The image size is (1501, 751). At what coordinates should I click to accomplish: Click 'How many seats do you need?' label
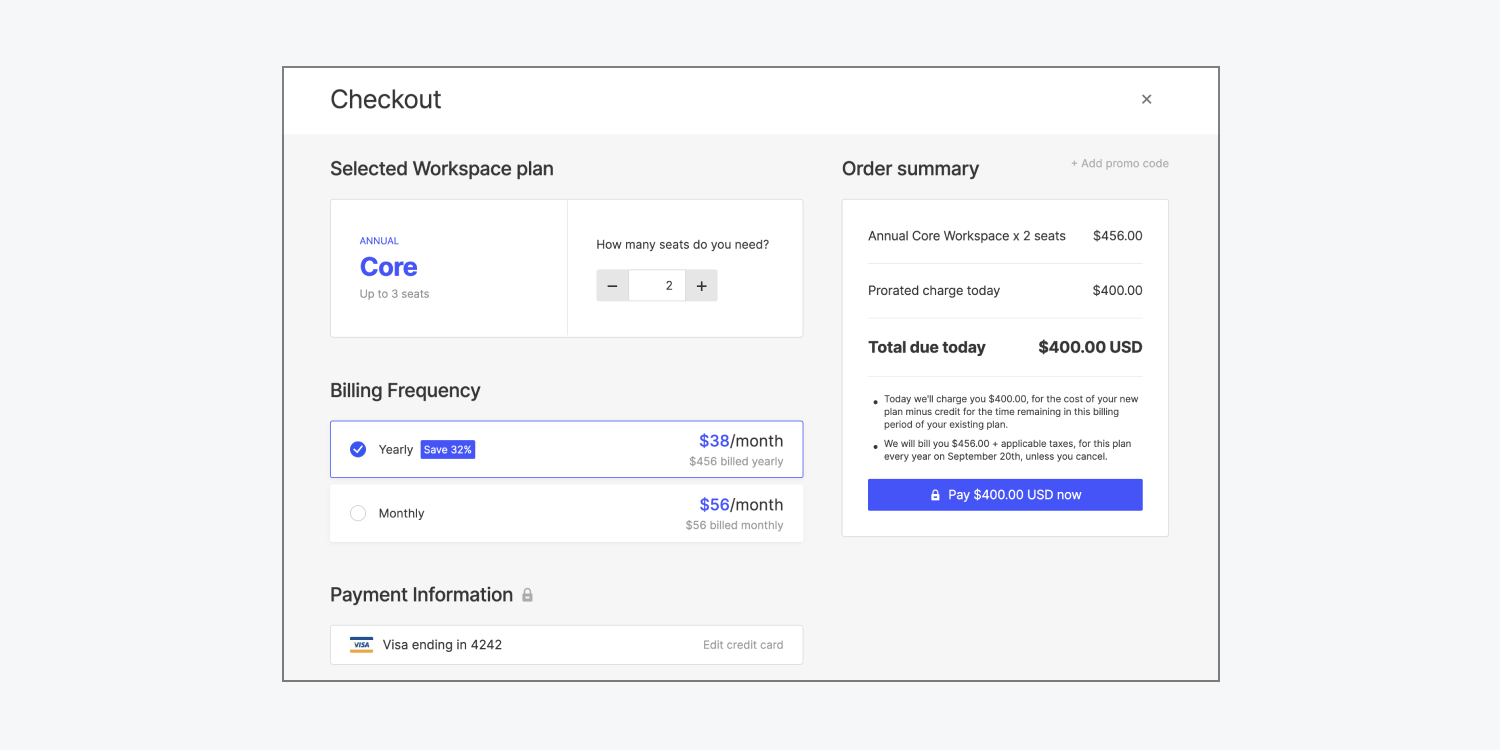coord(683,244)
